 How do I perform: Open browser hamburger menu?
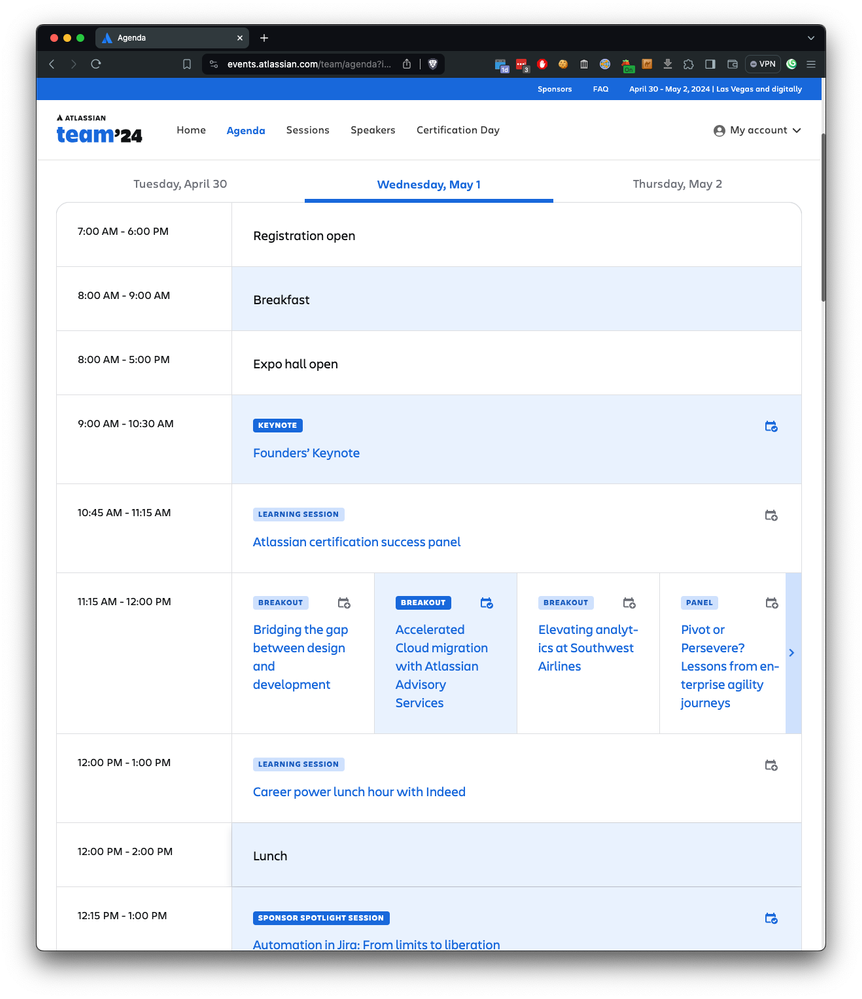tap(811, 64)
